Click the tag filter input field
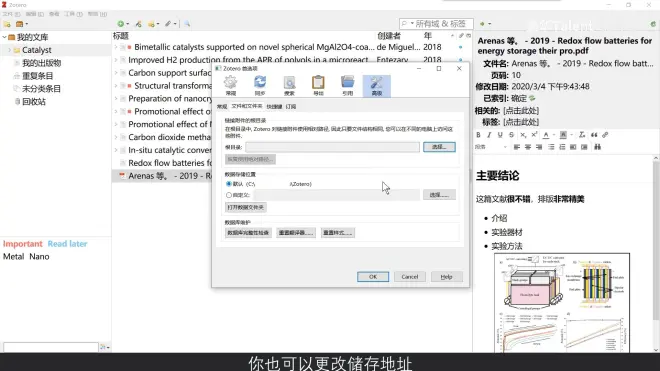Image resolution: width=660 pixels, height=371 pixels. pos(51,347)
